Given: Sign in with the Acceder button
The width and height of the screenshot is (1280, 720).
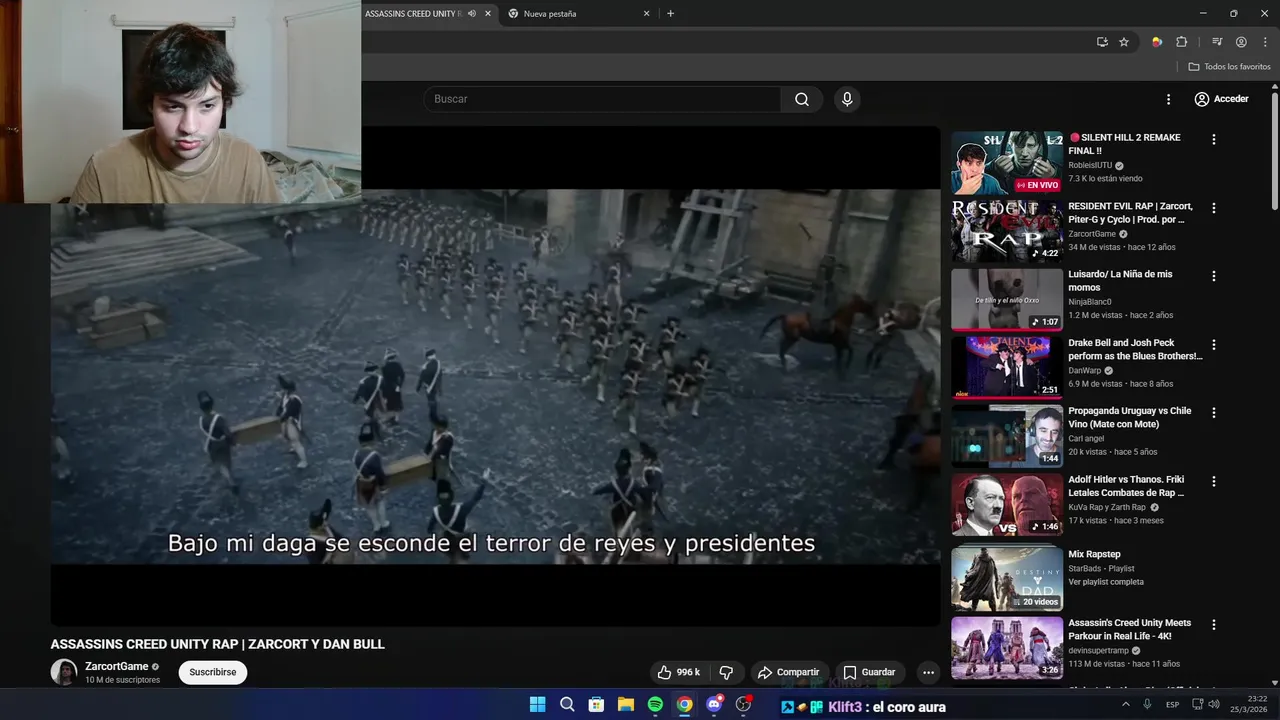Looking at the screenshot, I should pyautogui.click(x=1221, y=99).
